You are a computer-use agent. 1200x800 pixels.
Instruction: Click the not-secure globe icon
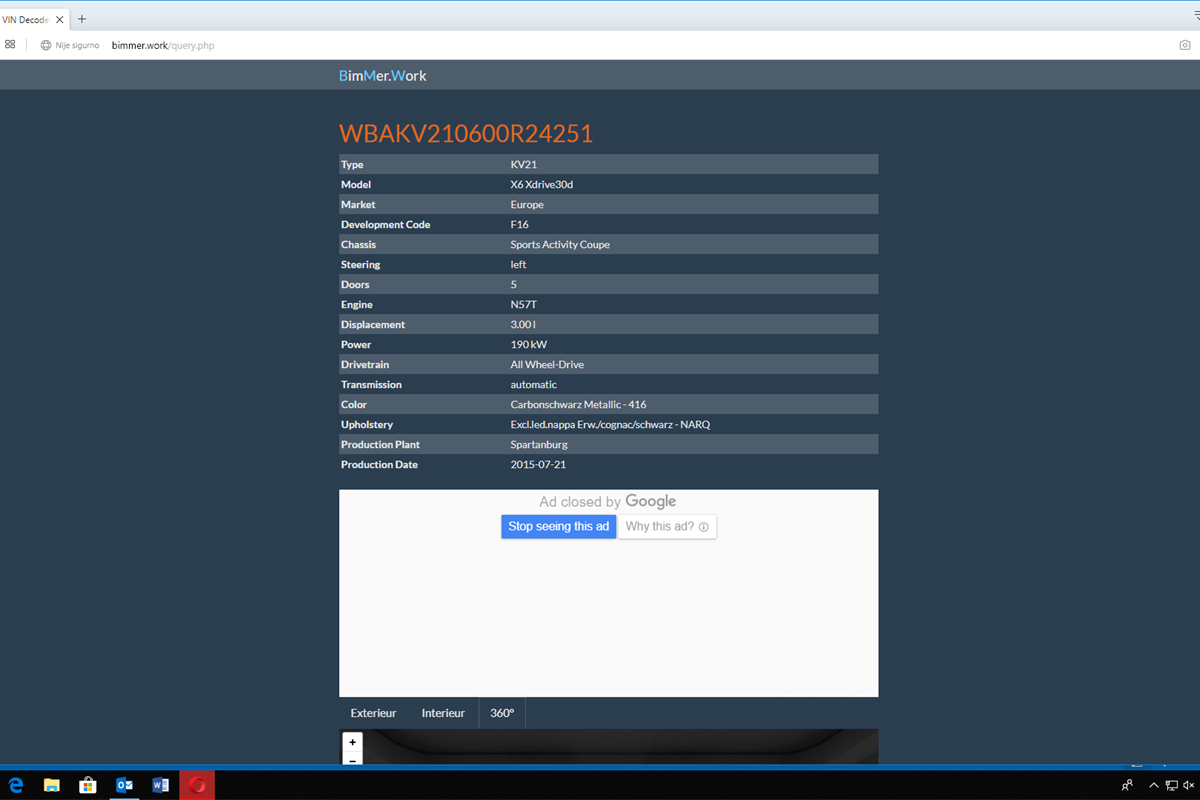pos(46,45)
